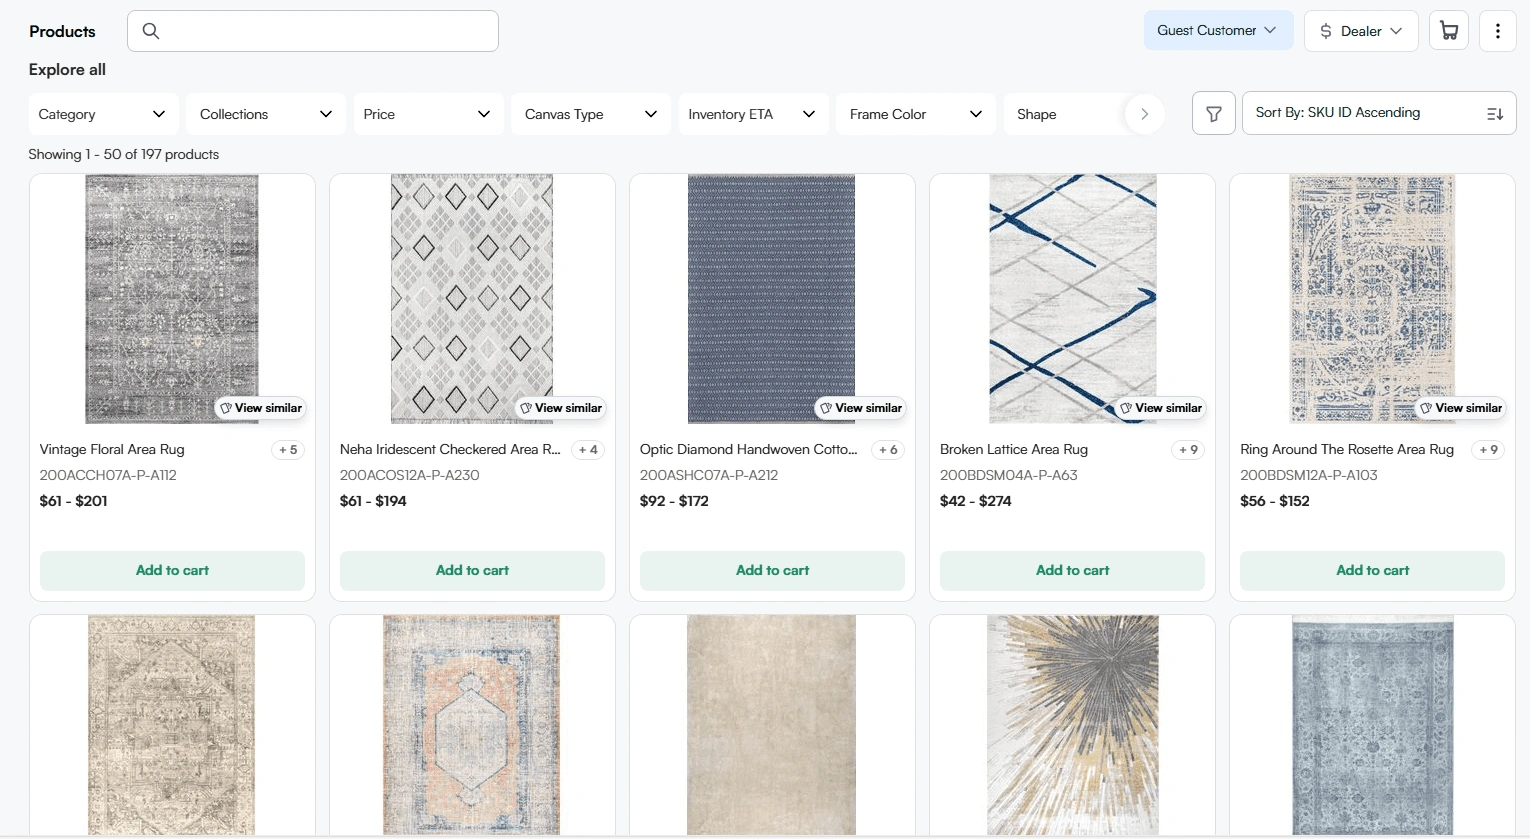Image resolution: width=1530 pixels, height=839 pixels.
Task: Click the Frame Color filter swatch option
Action: click(x=914, y=114)
